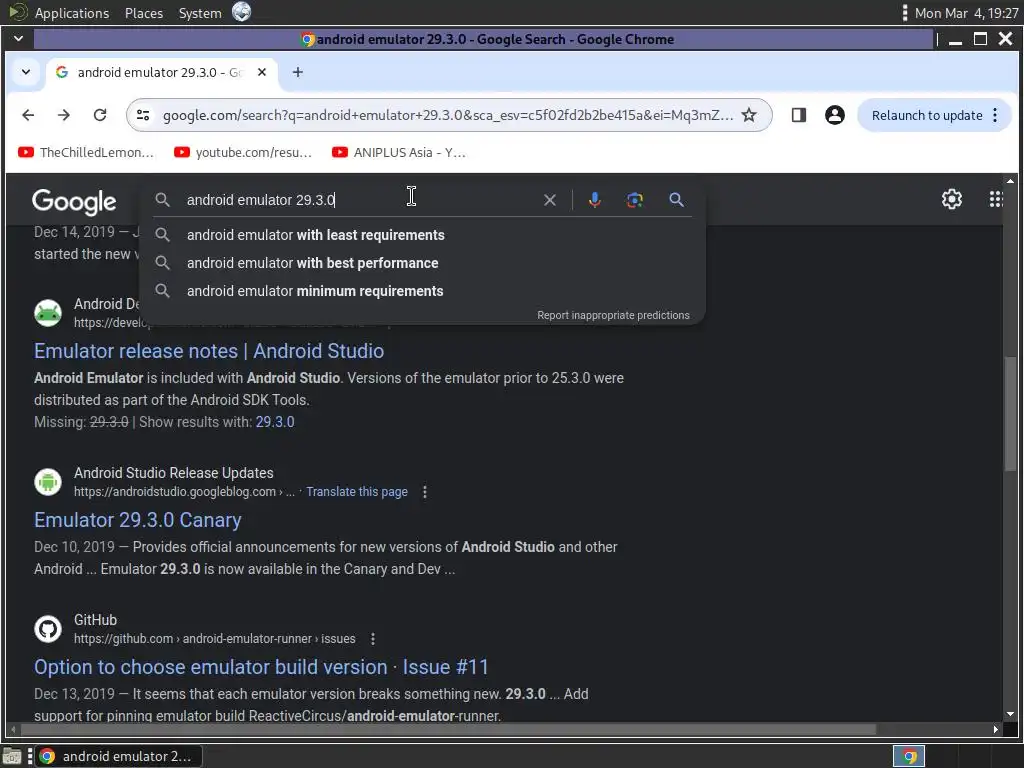Search by image with Google Lens
This screenshot has width=1024, height=768.
(x=635, y=200)
